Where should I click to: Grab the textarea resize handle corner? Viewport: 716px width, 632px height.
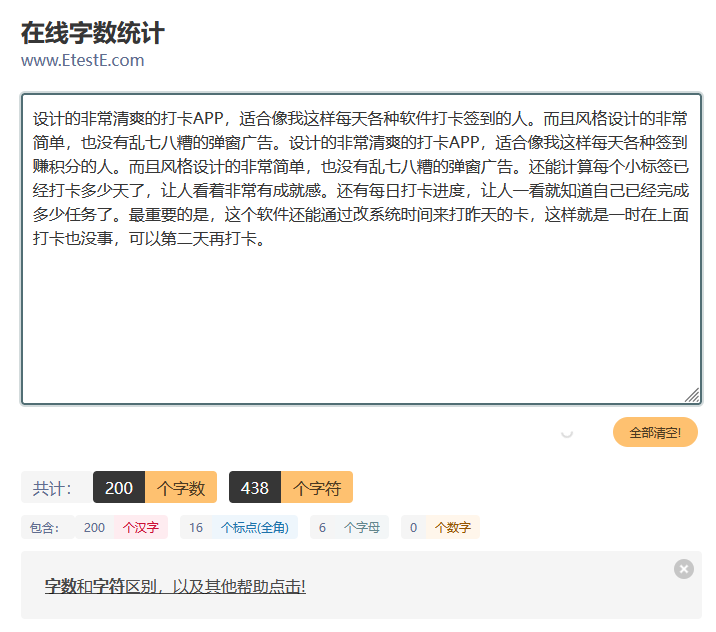[692, 395]
